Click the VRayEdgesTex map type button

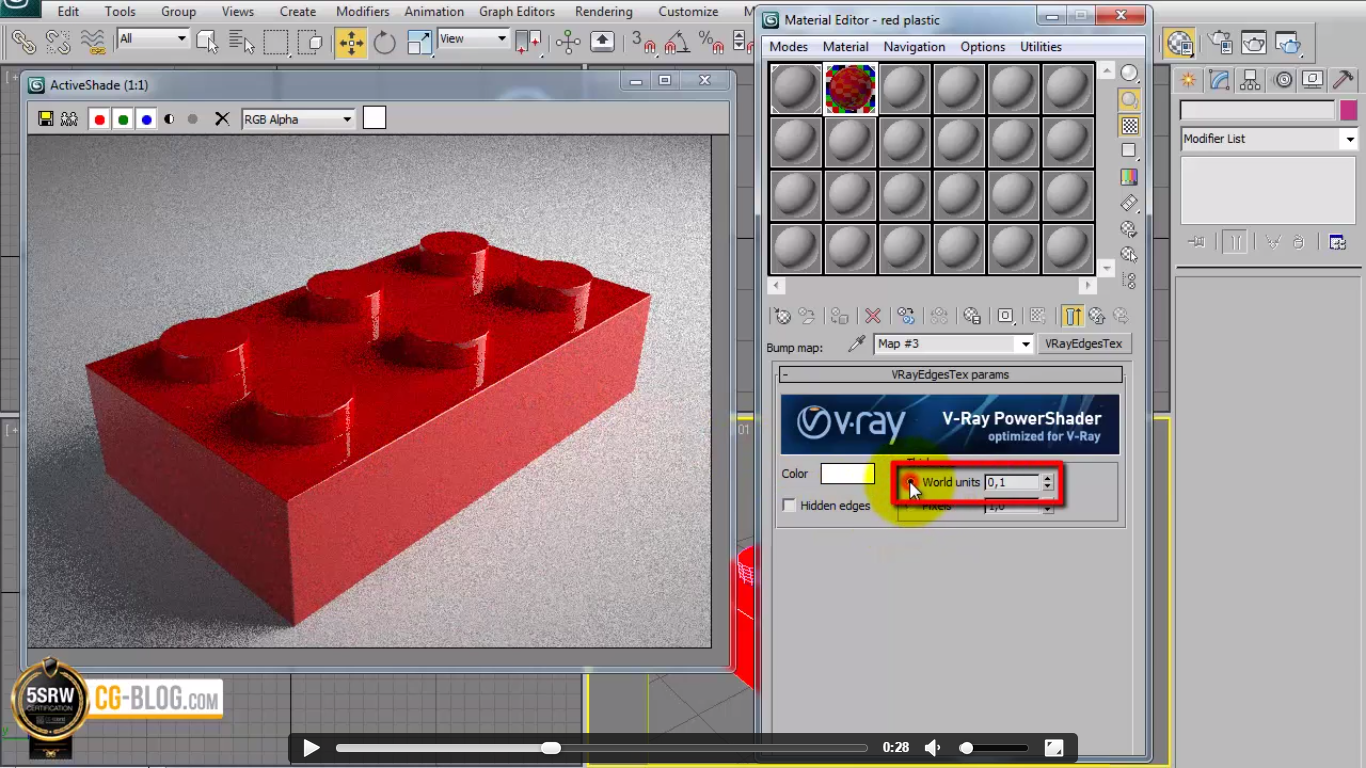click(x=1084, y=344)
